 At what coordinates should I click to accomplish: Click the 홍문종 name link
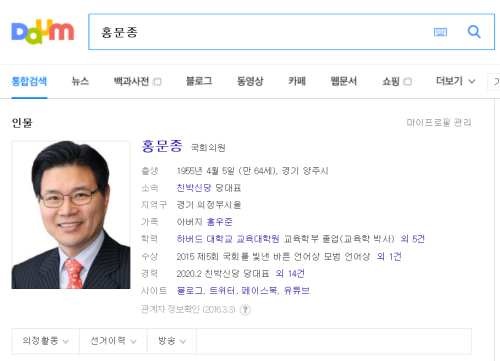(x=162, y=146)
